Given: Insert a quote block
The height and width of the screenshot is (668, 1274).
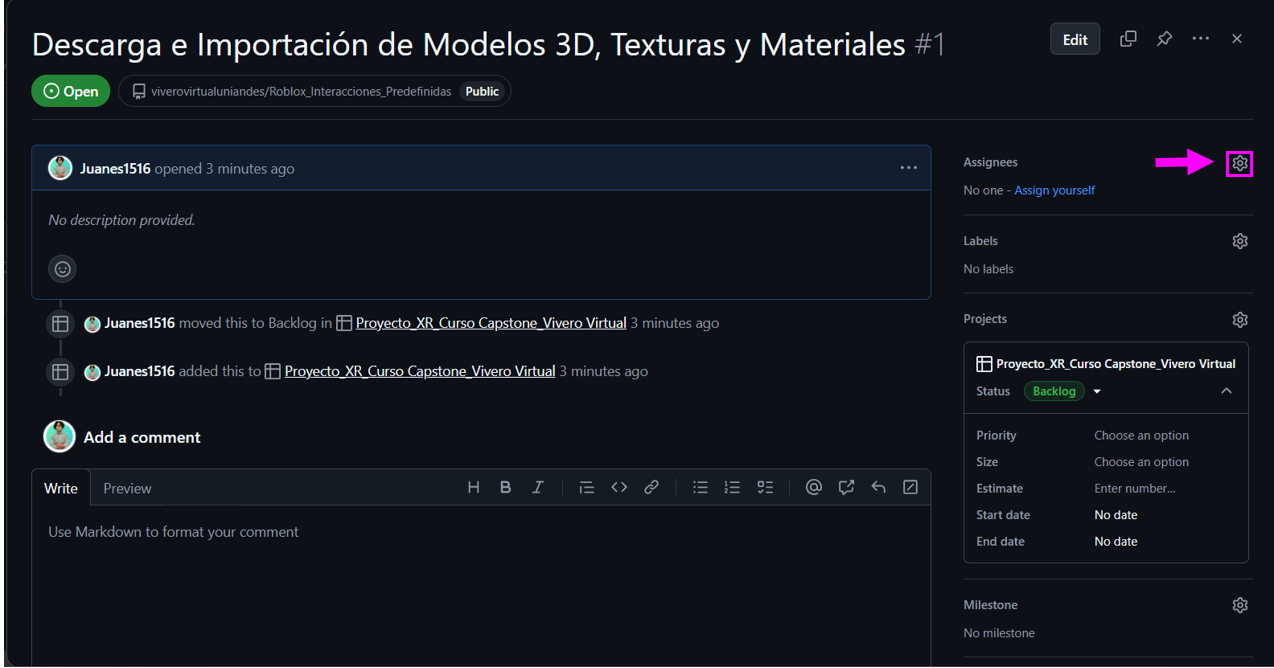Looking at the screenshot, I should pyautogui.click(x=587, y=487).
